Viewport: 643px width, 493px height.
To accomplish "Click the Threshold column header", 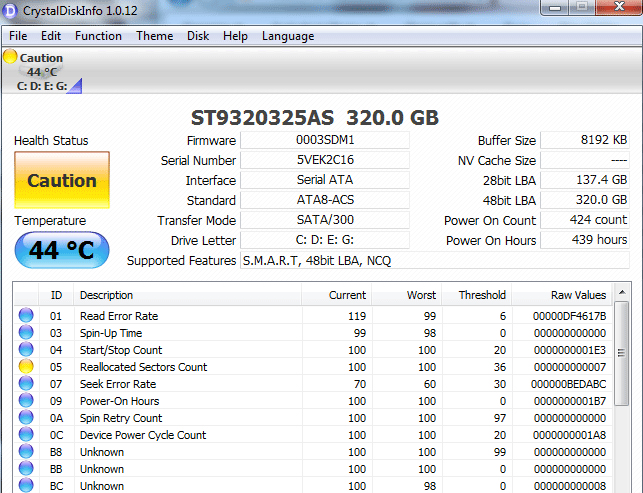I will coord(477,295).
